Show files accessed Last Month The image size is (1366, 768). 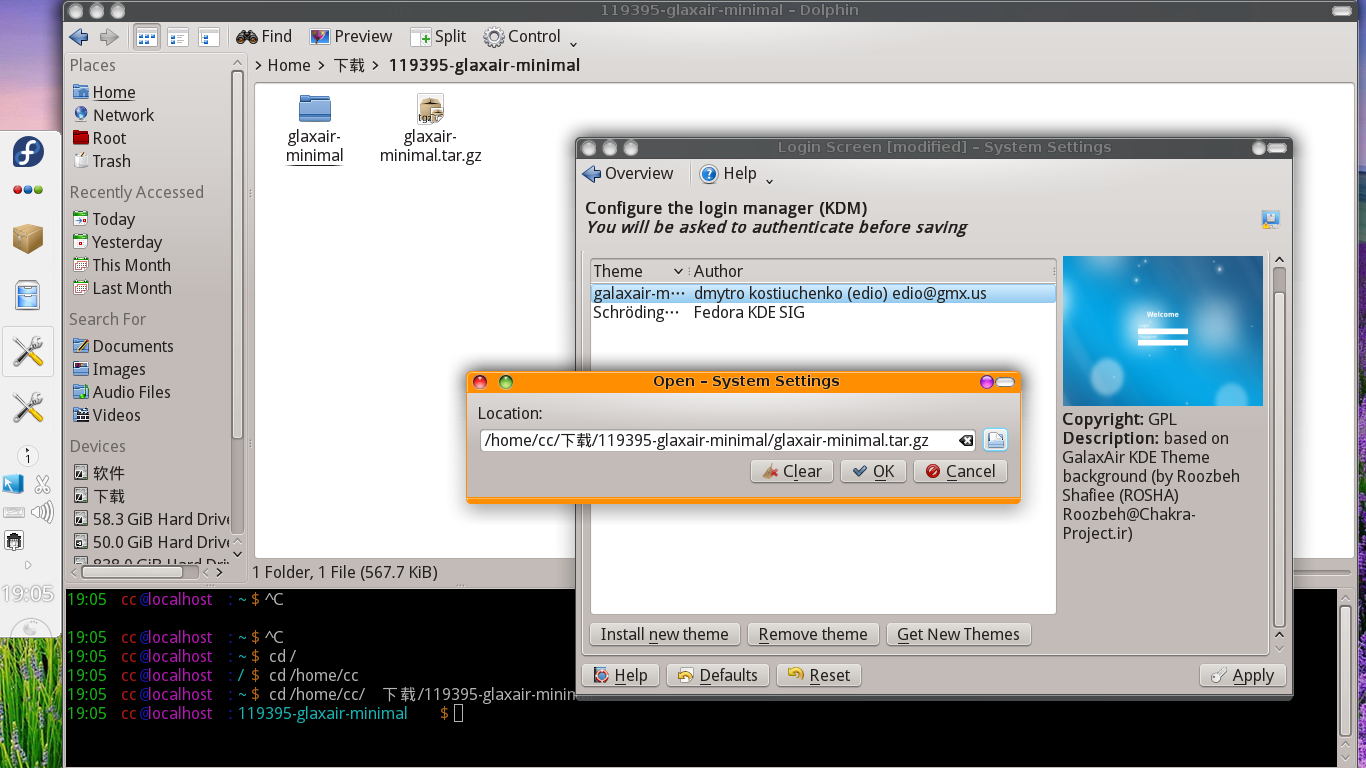(x=122, y=288)
